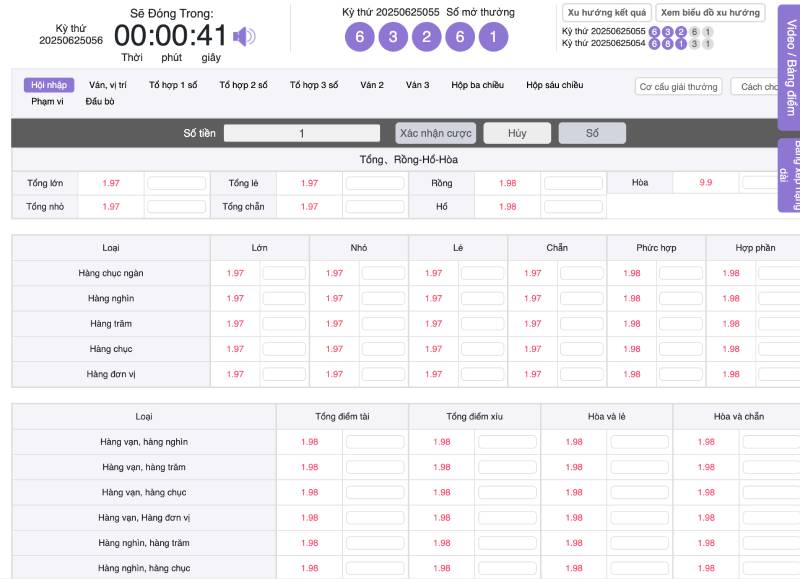Image resolution: width=800 pixels, height=579 pixels.
Task: Click the large result ball showing number 2
Action: (427, 38)
